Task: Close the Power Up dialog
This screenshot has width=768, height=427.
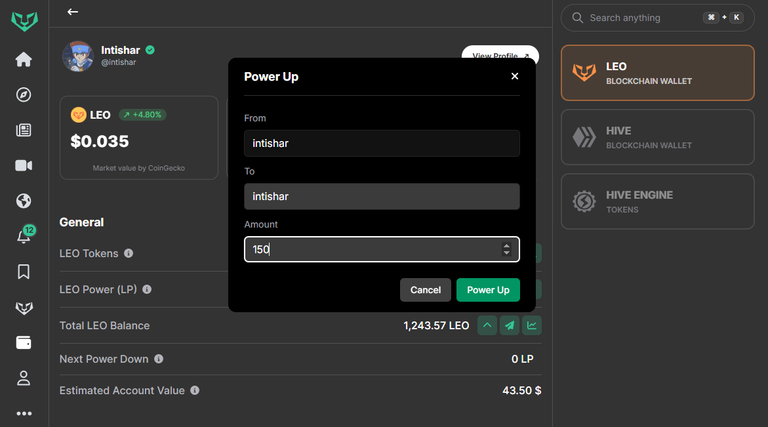Action: click(514, 76)
